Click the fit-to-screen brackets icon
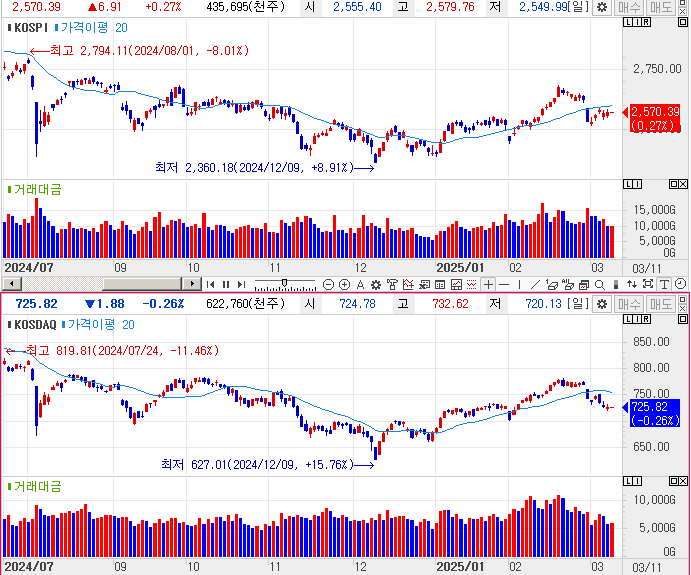Viewport: 691px width, 575px height. pos(648,284)
